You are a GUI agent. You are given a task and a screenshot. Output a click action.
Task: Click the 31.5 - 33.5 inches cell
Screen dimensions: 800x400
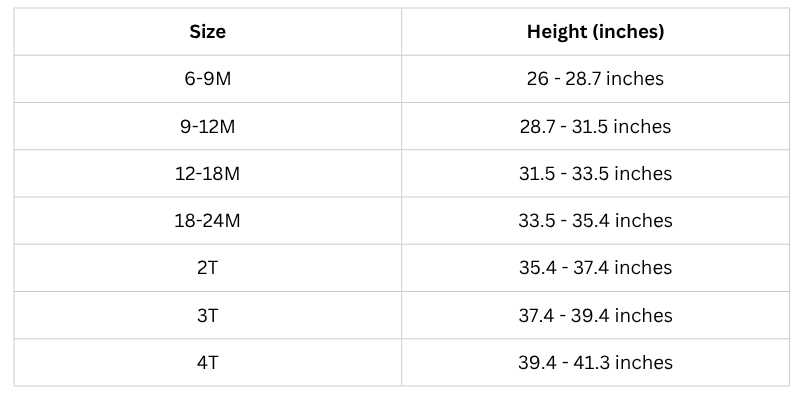[x=595, y=173]
